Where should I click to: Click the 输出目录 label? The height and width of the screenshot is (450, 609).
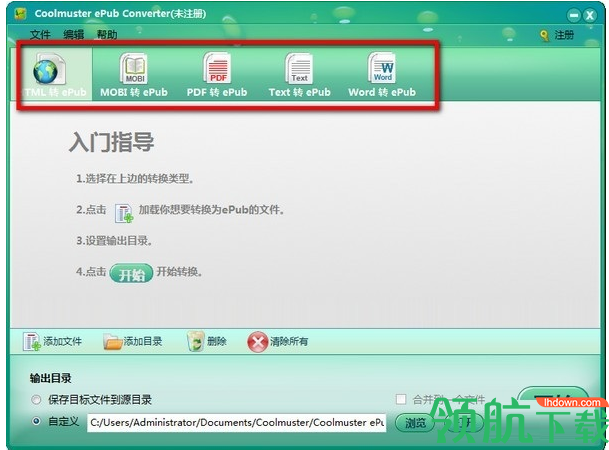(50, 378)
